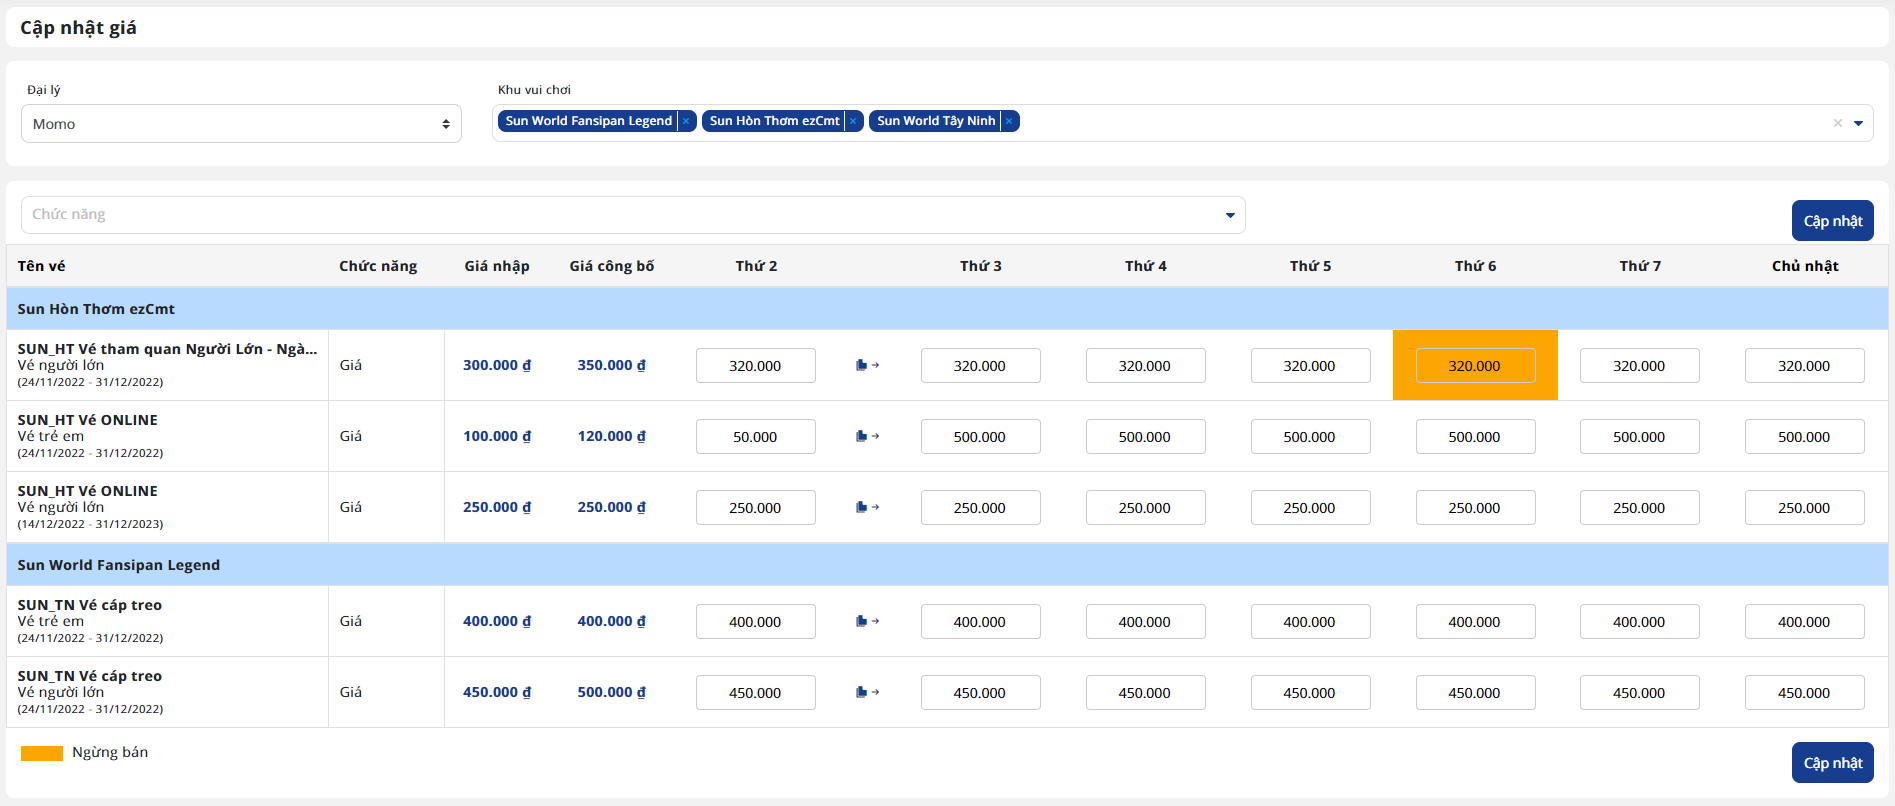The image size is (1895, 806).
Task: Click Thứ 6 column header
Action: tap(1475, 266)
